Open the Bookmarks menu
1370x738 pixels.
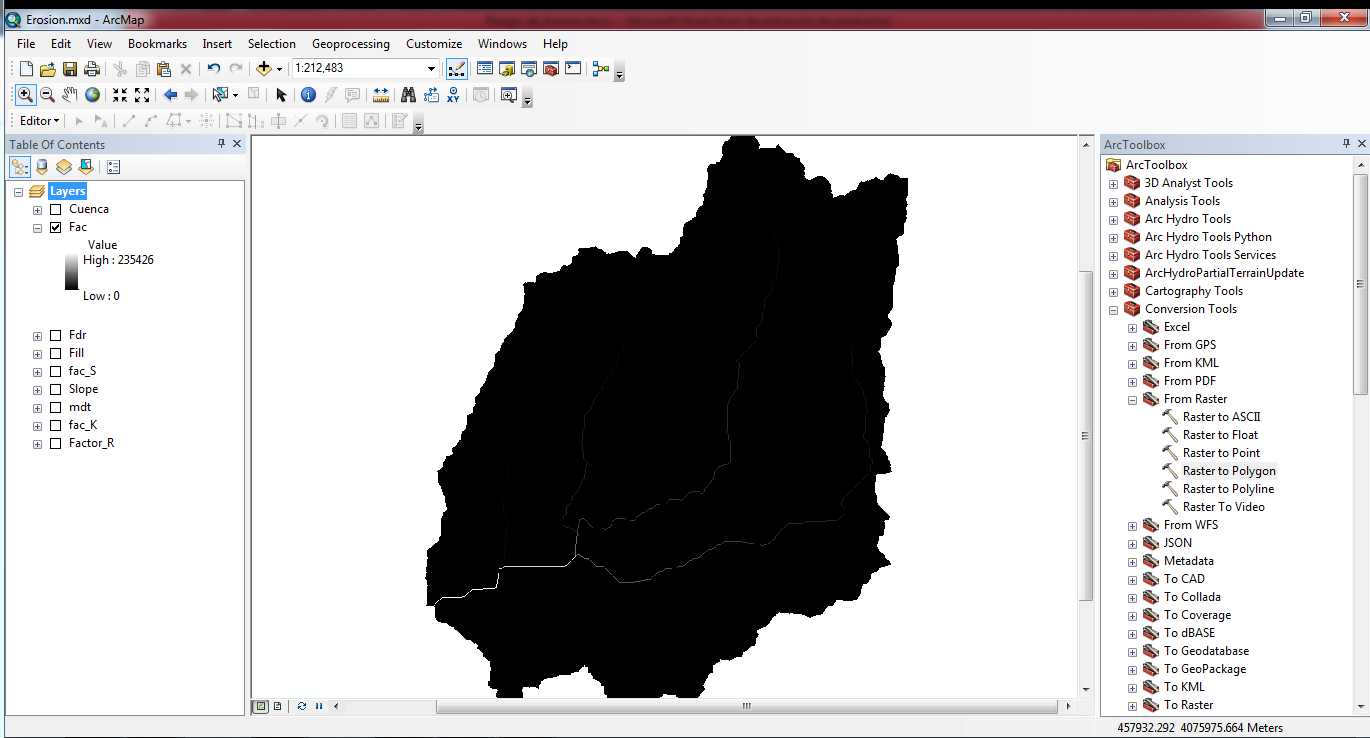tap(157, 44)
